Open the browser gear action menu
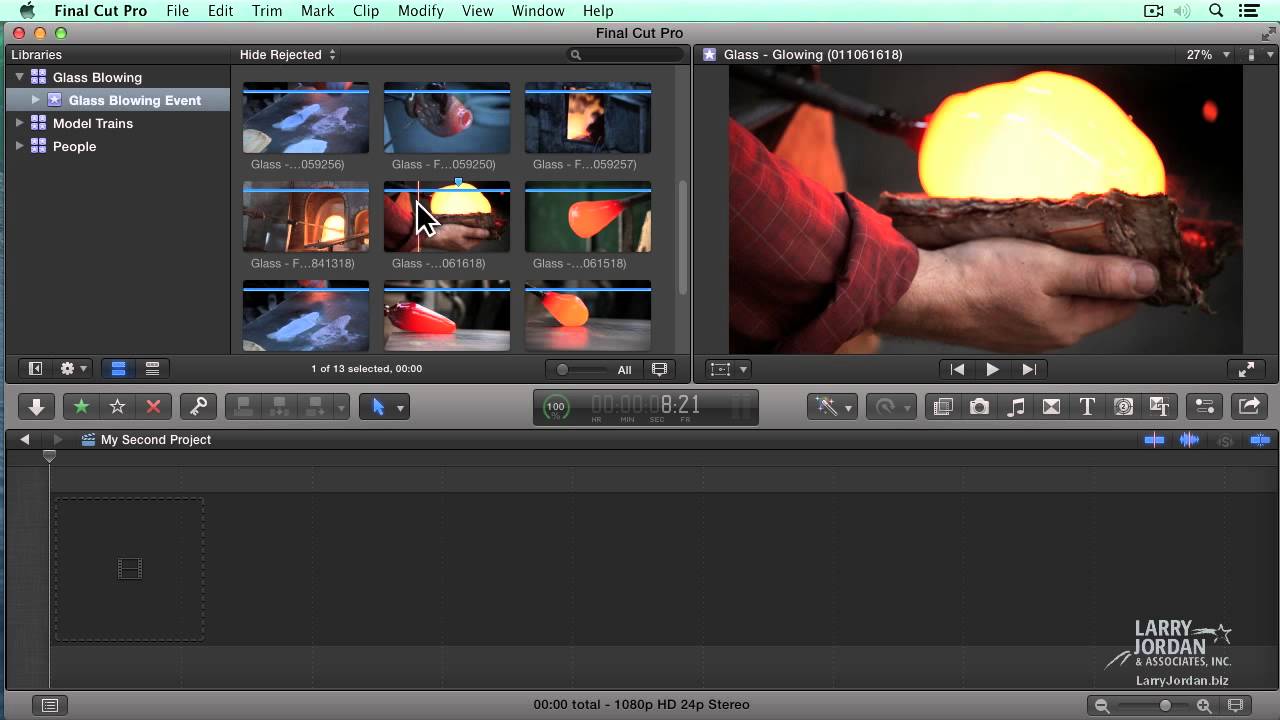 click(74, 369)
